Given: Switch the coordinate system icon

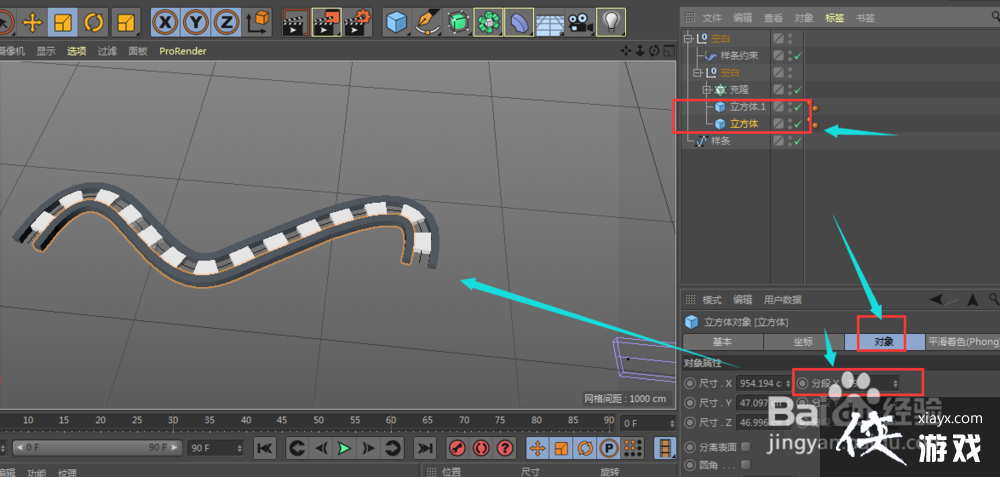Looking at the screenshot, I should (257, 23).
